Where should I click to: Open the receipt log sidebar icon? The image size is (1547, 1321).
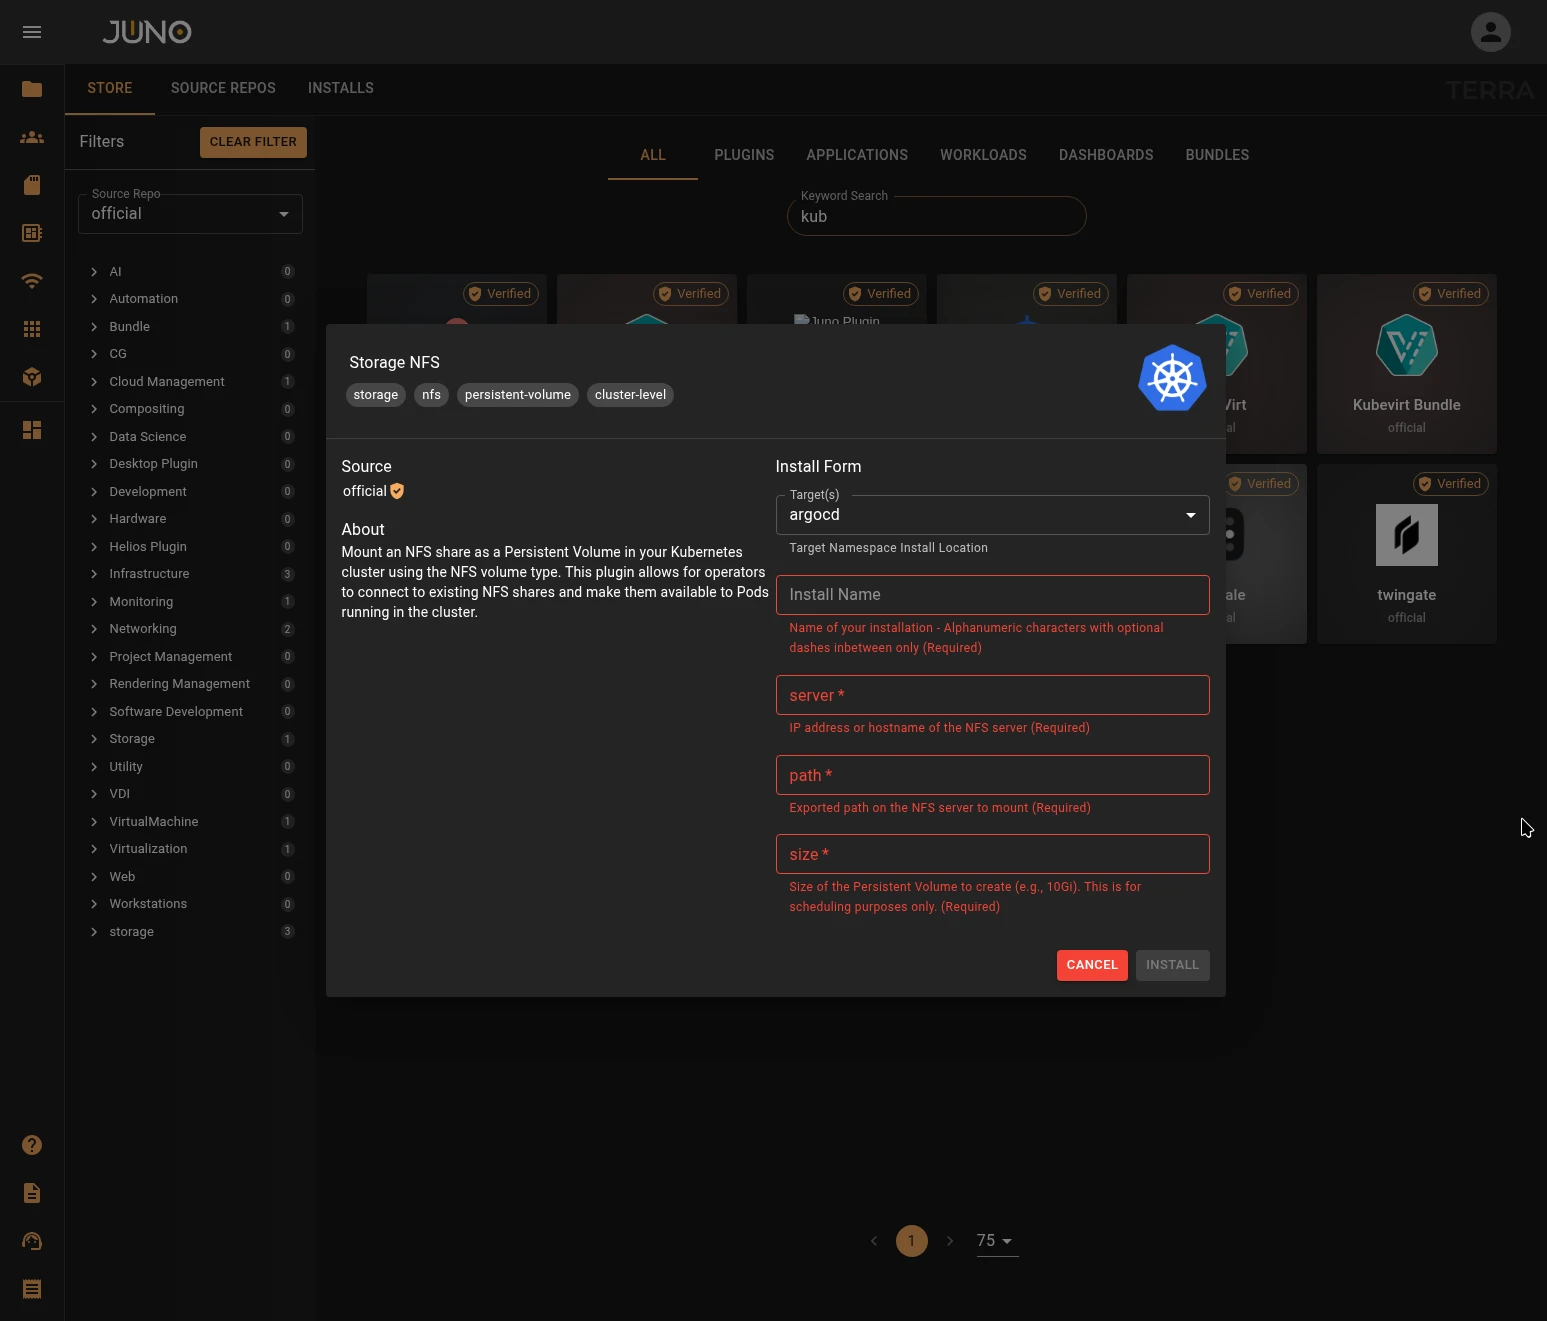point(32,1289)
